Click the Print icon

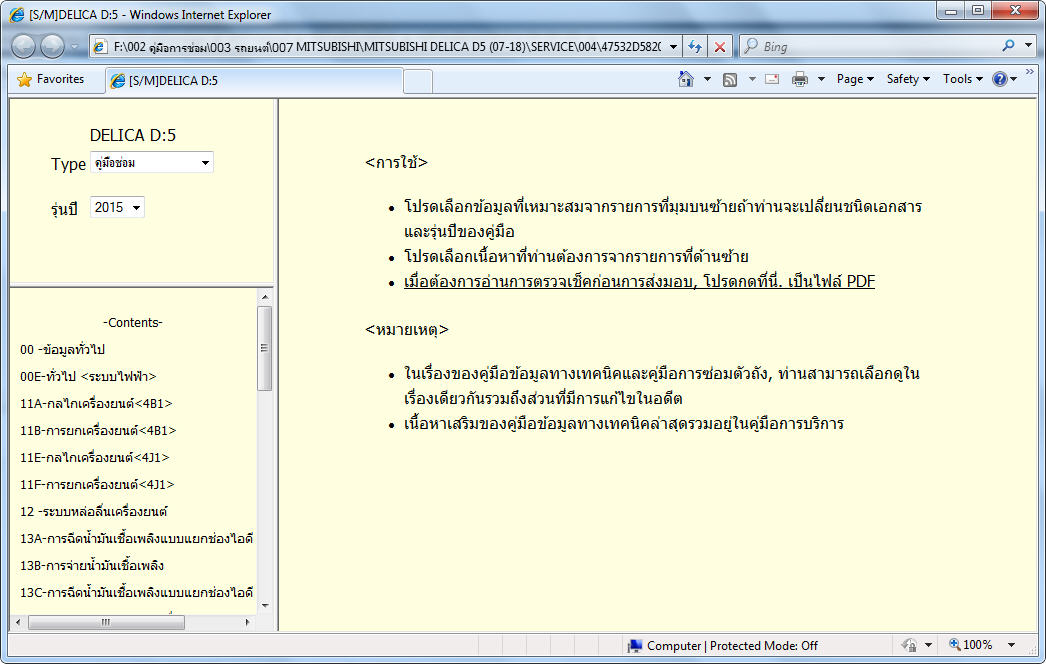click(x=799, y=79)
